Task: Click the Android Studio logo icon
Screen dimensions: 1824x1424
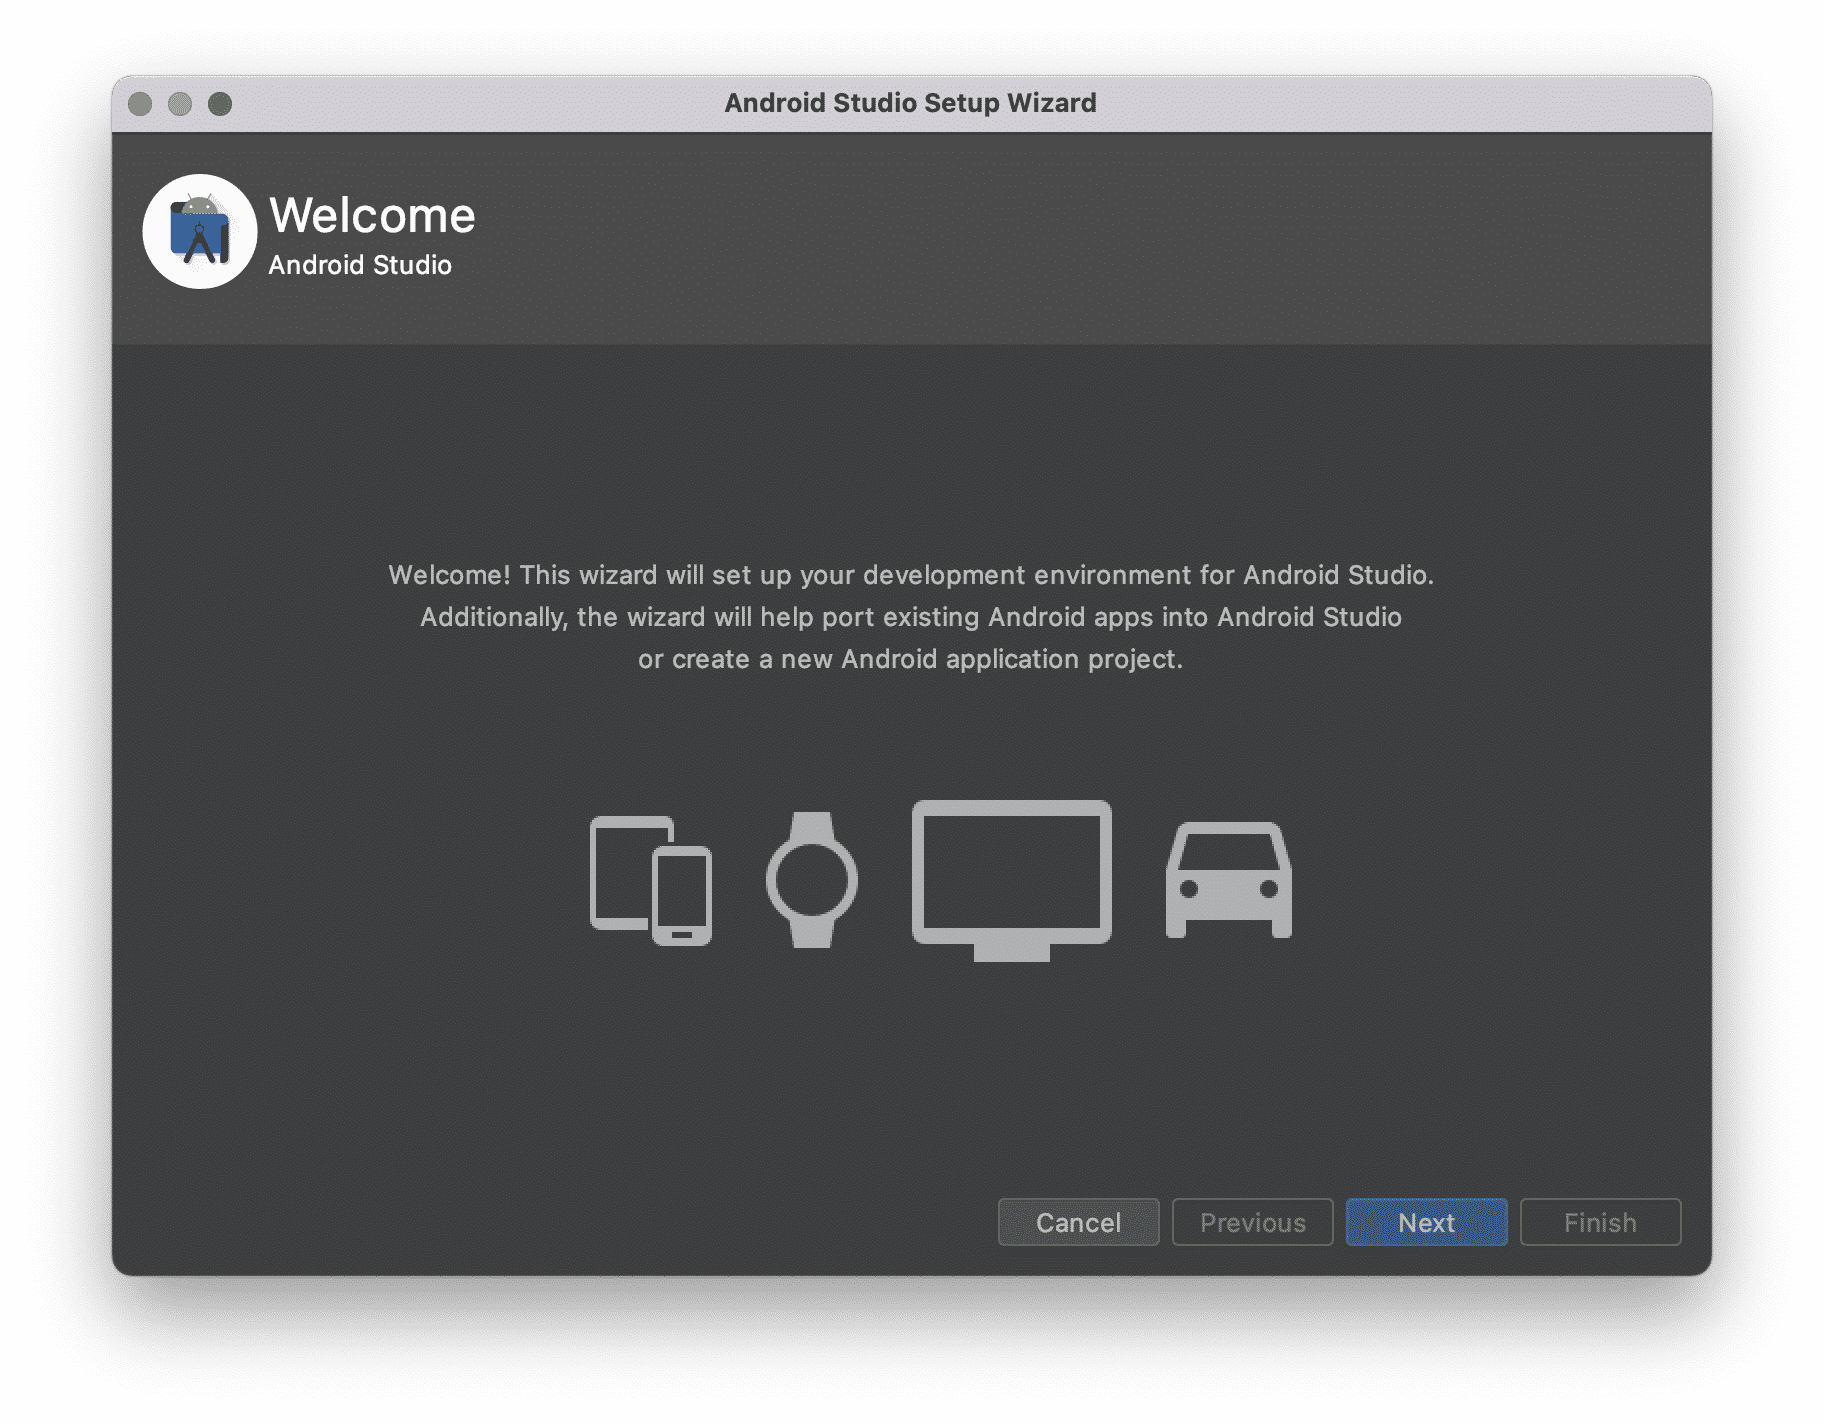Action: coord(199,231)
